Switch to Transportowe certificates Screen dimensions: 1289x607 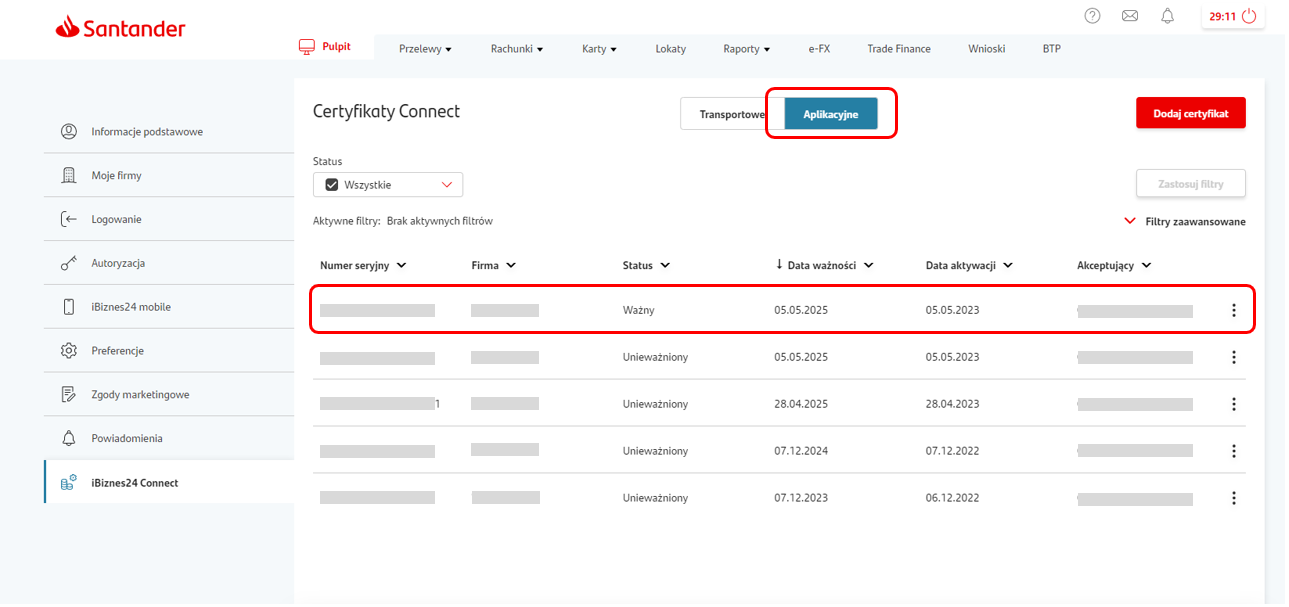coord(731,114)
